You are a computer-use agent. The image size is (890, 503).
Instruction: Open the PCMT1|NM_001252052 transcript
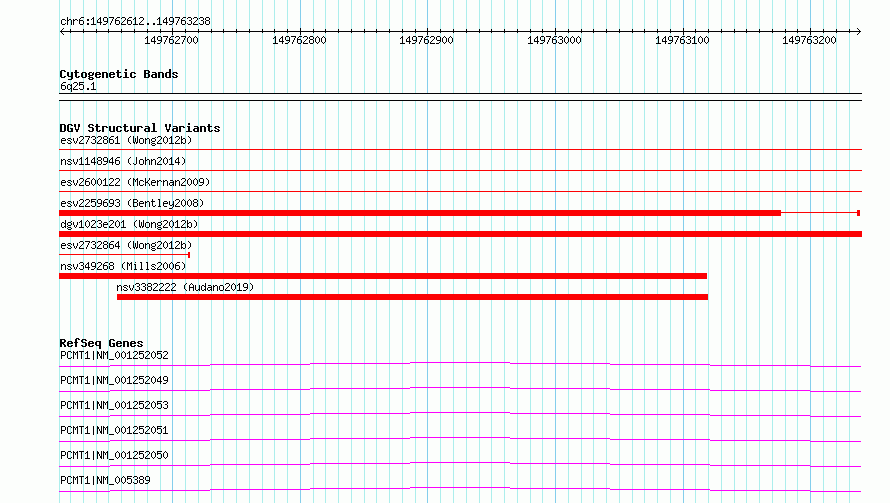point(114,355)
